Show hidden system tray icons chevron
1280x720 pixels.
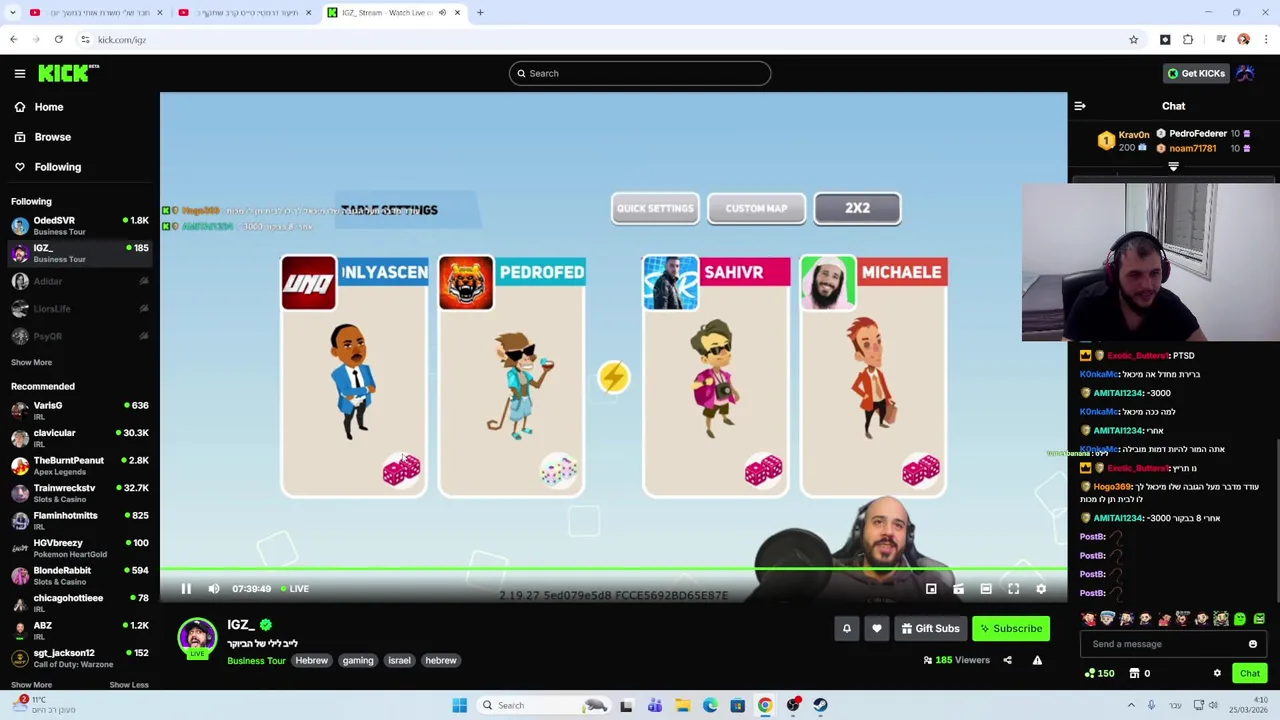pos(1133,705)
